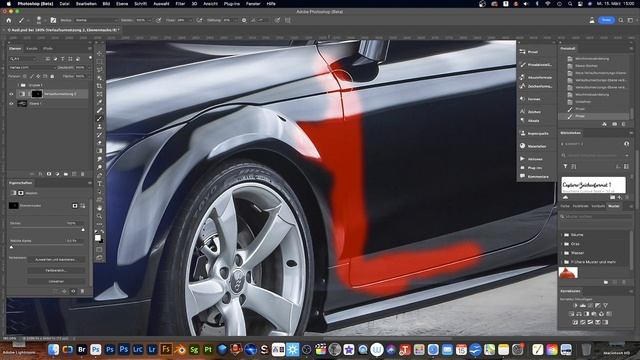Expand the Gras pattern folder
This screenshot has height=360, width=640.
click(x=562, y=244)
